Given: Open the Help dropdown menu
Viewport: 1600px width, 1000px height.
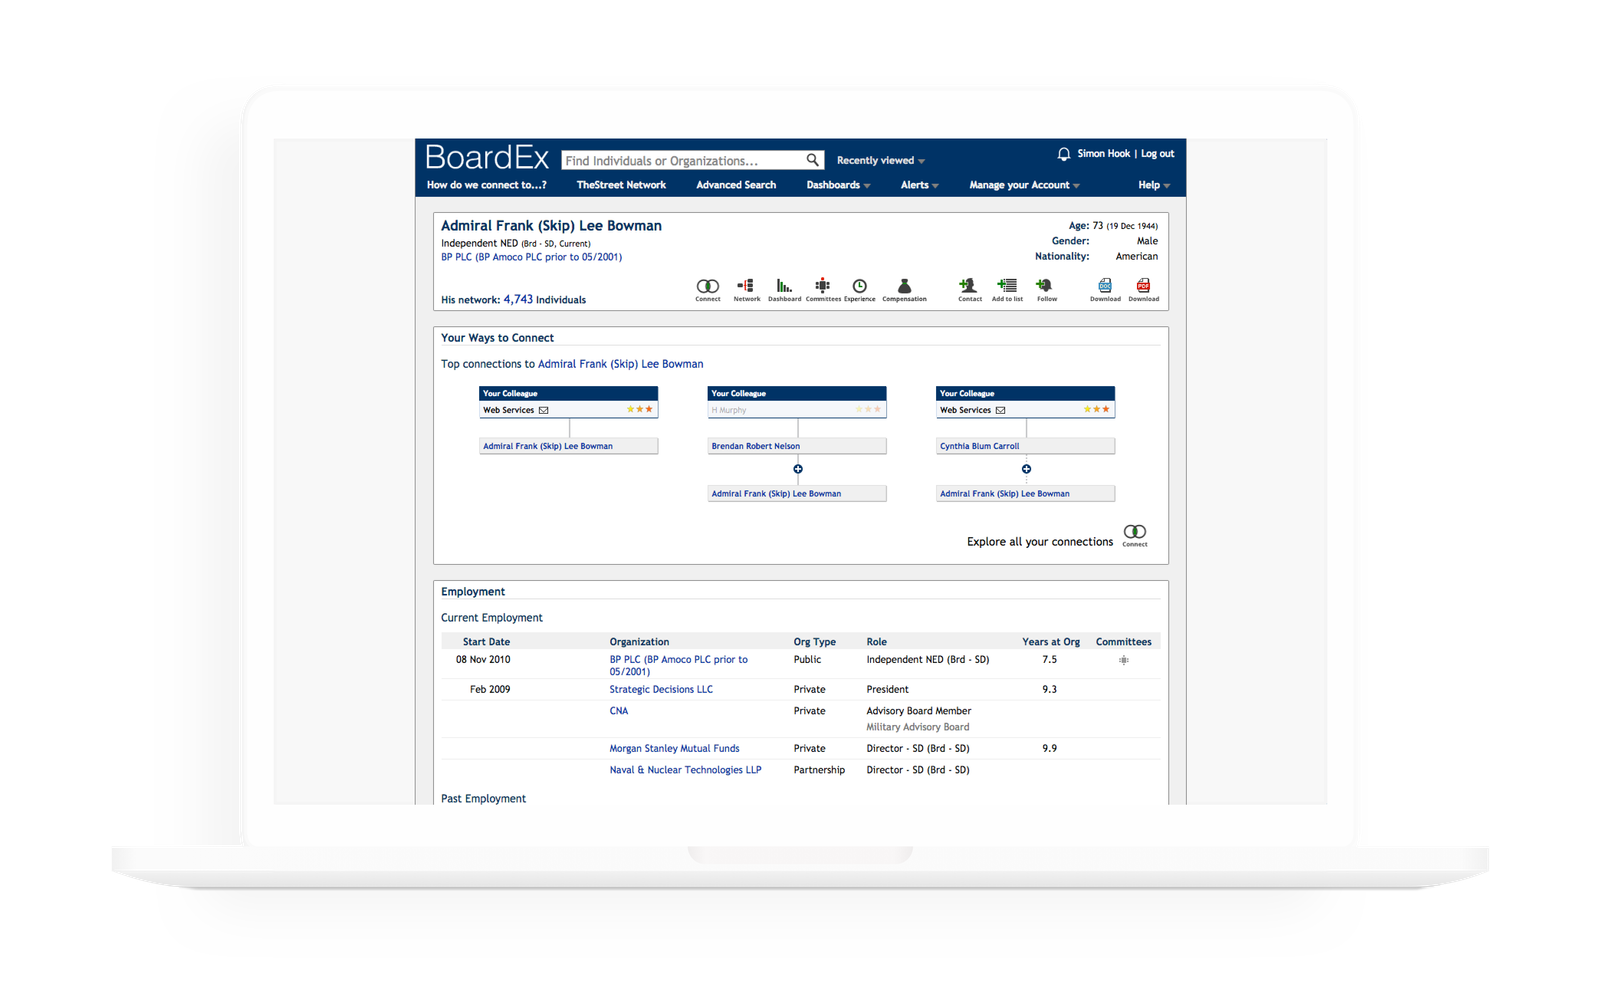Looking at the screenshot, I should (x=1154, y=185).
